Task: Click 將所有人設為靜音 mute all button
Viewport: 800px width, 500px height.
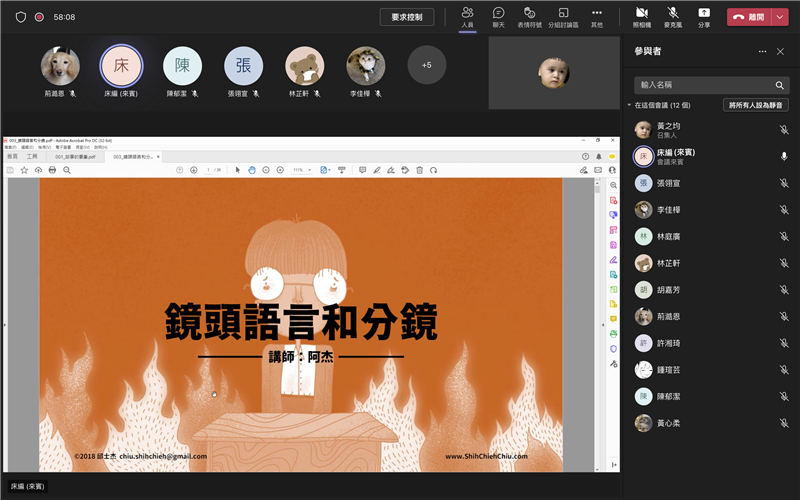Action: [x=755, y=105]
